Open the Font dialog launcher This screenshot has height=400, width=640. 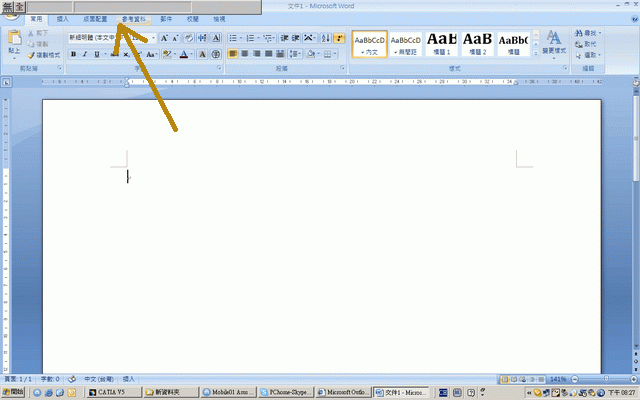tap(219, 68)
